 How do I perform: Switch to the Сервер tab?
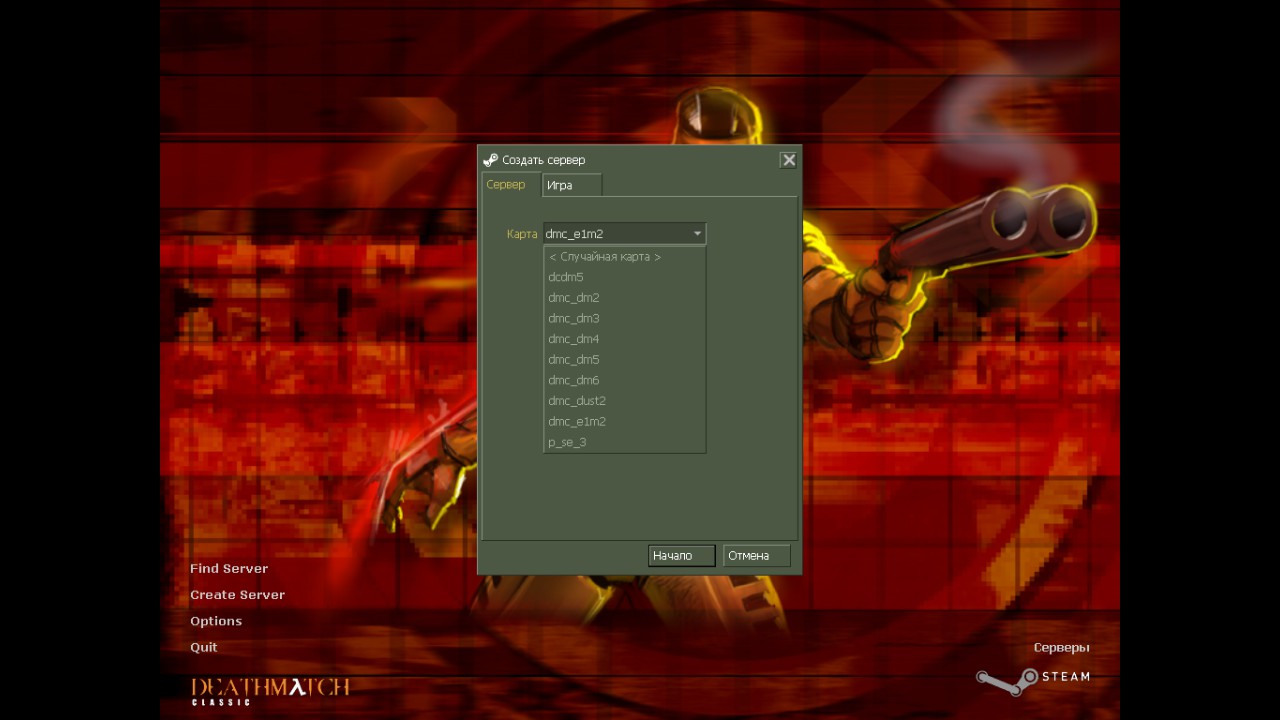click(511, 185)
